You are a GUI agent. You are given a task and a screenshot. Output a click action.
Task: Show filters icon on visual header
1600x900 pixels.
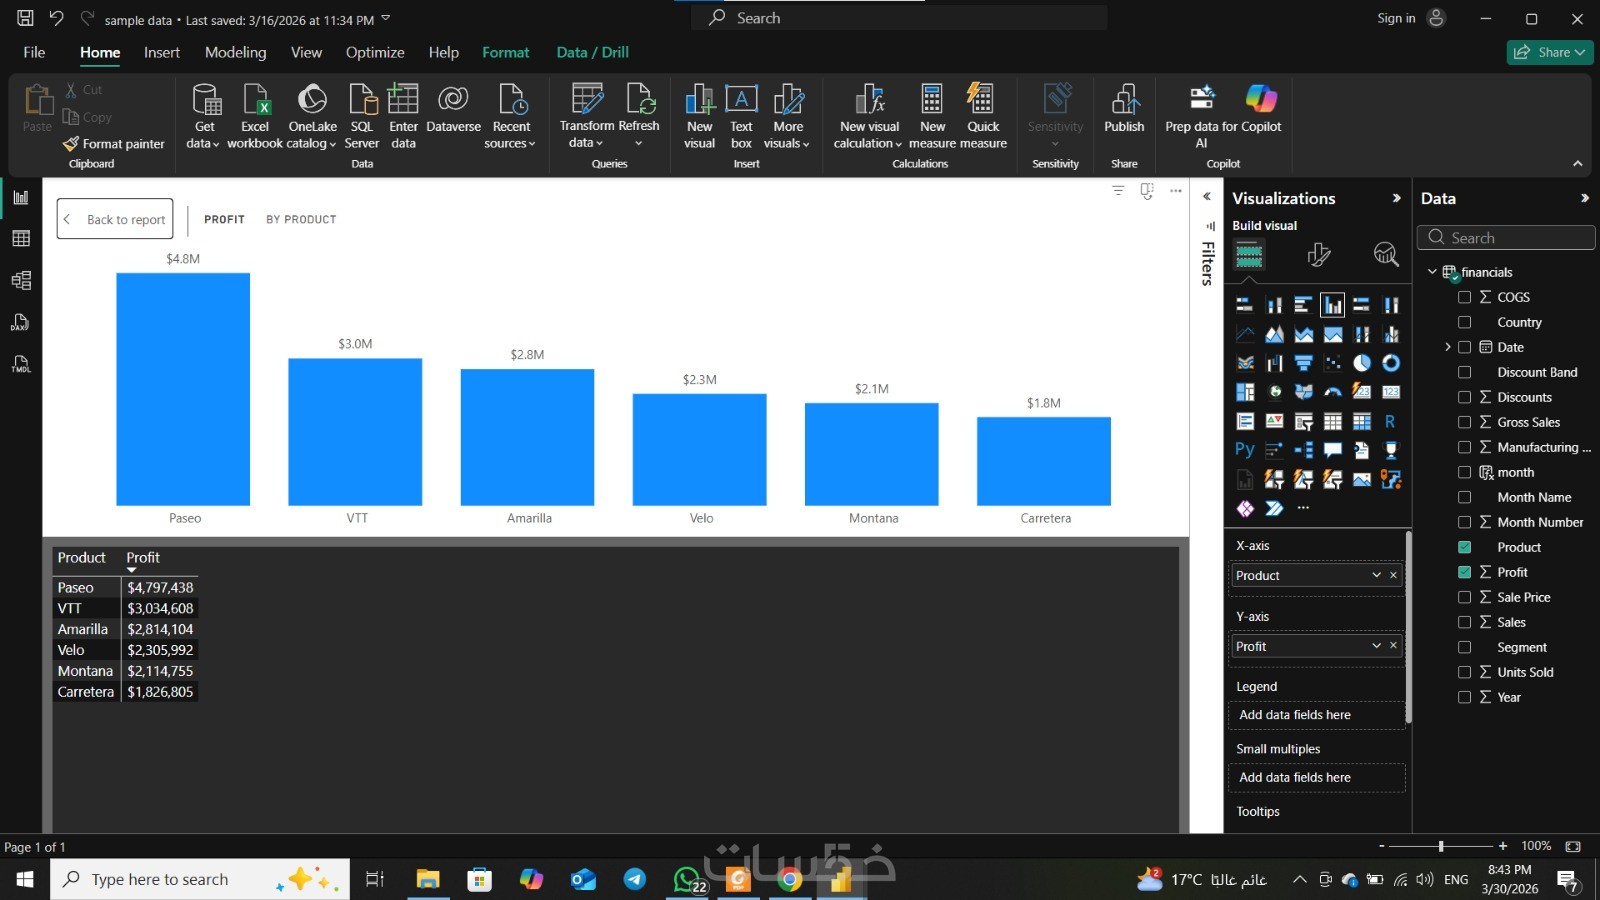coord(1118,190)
